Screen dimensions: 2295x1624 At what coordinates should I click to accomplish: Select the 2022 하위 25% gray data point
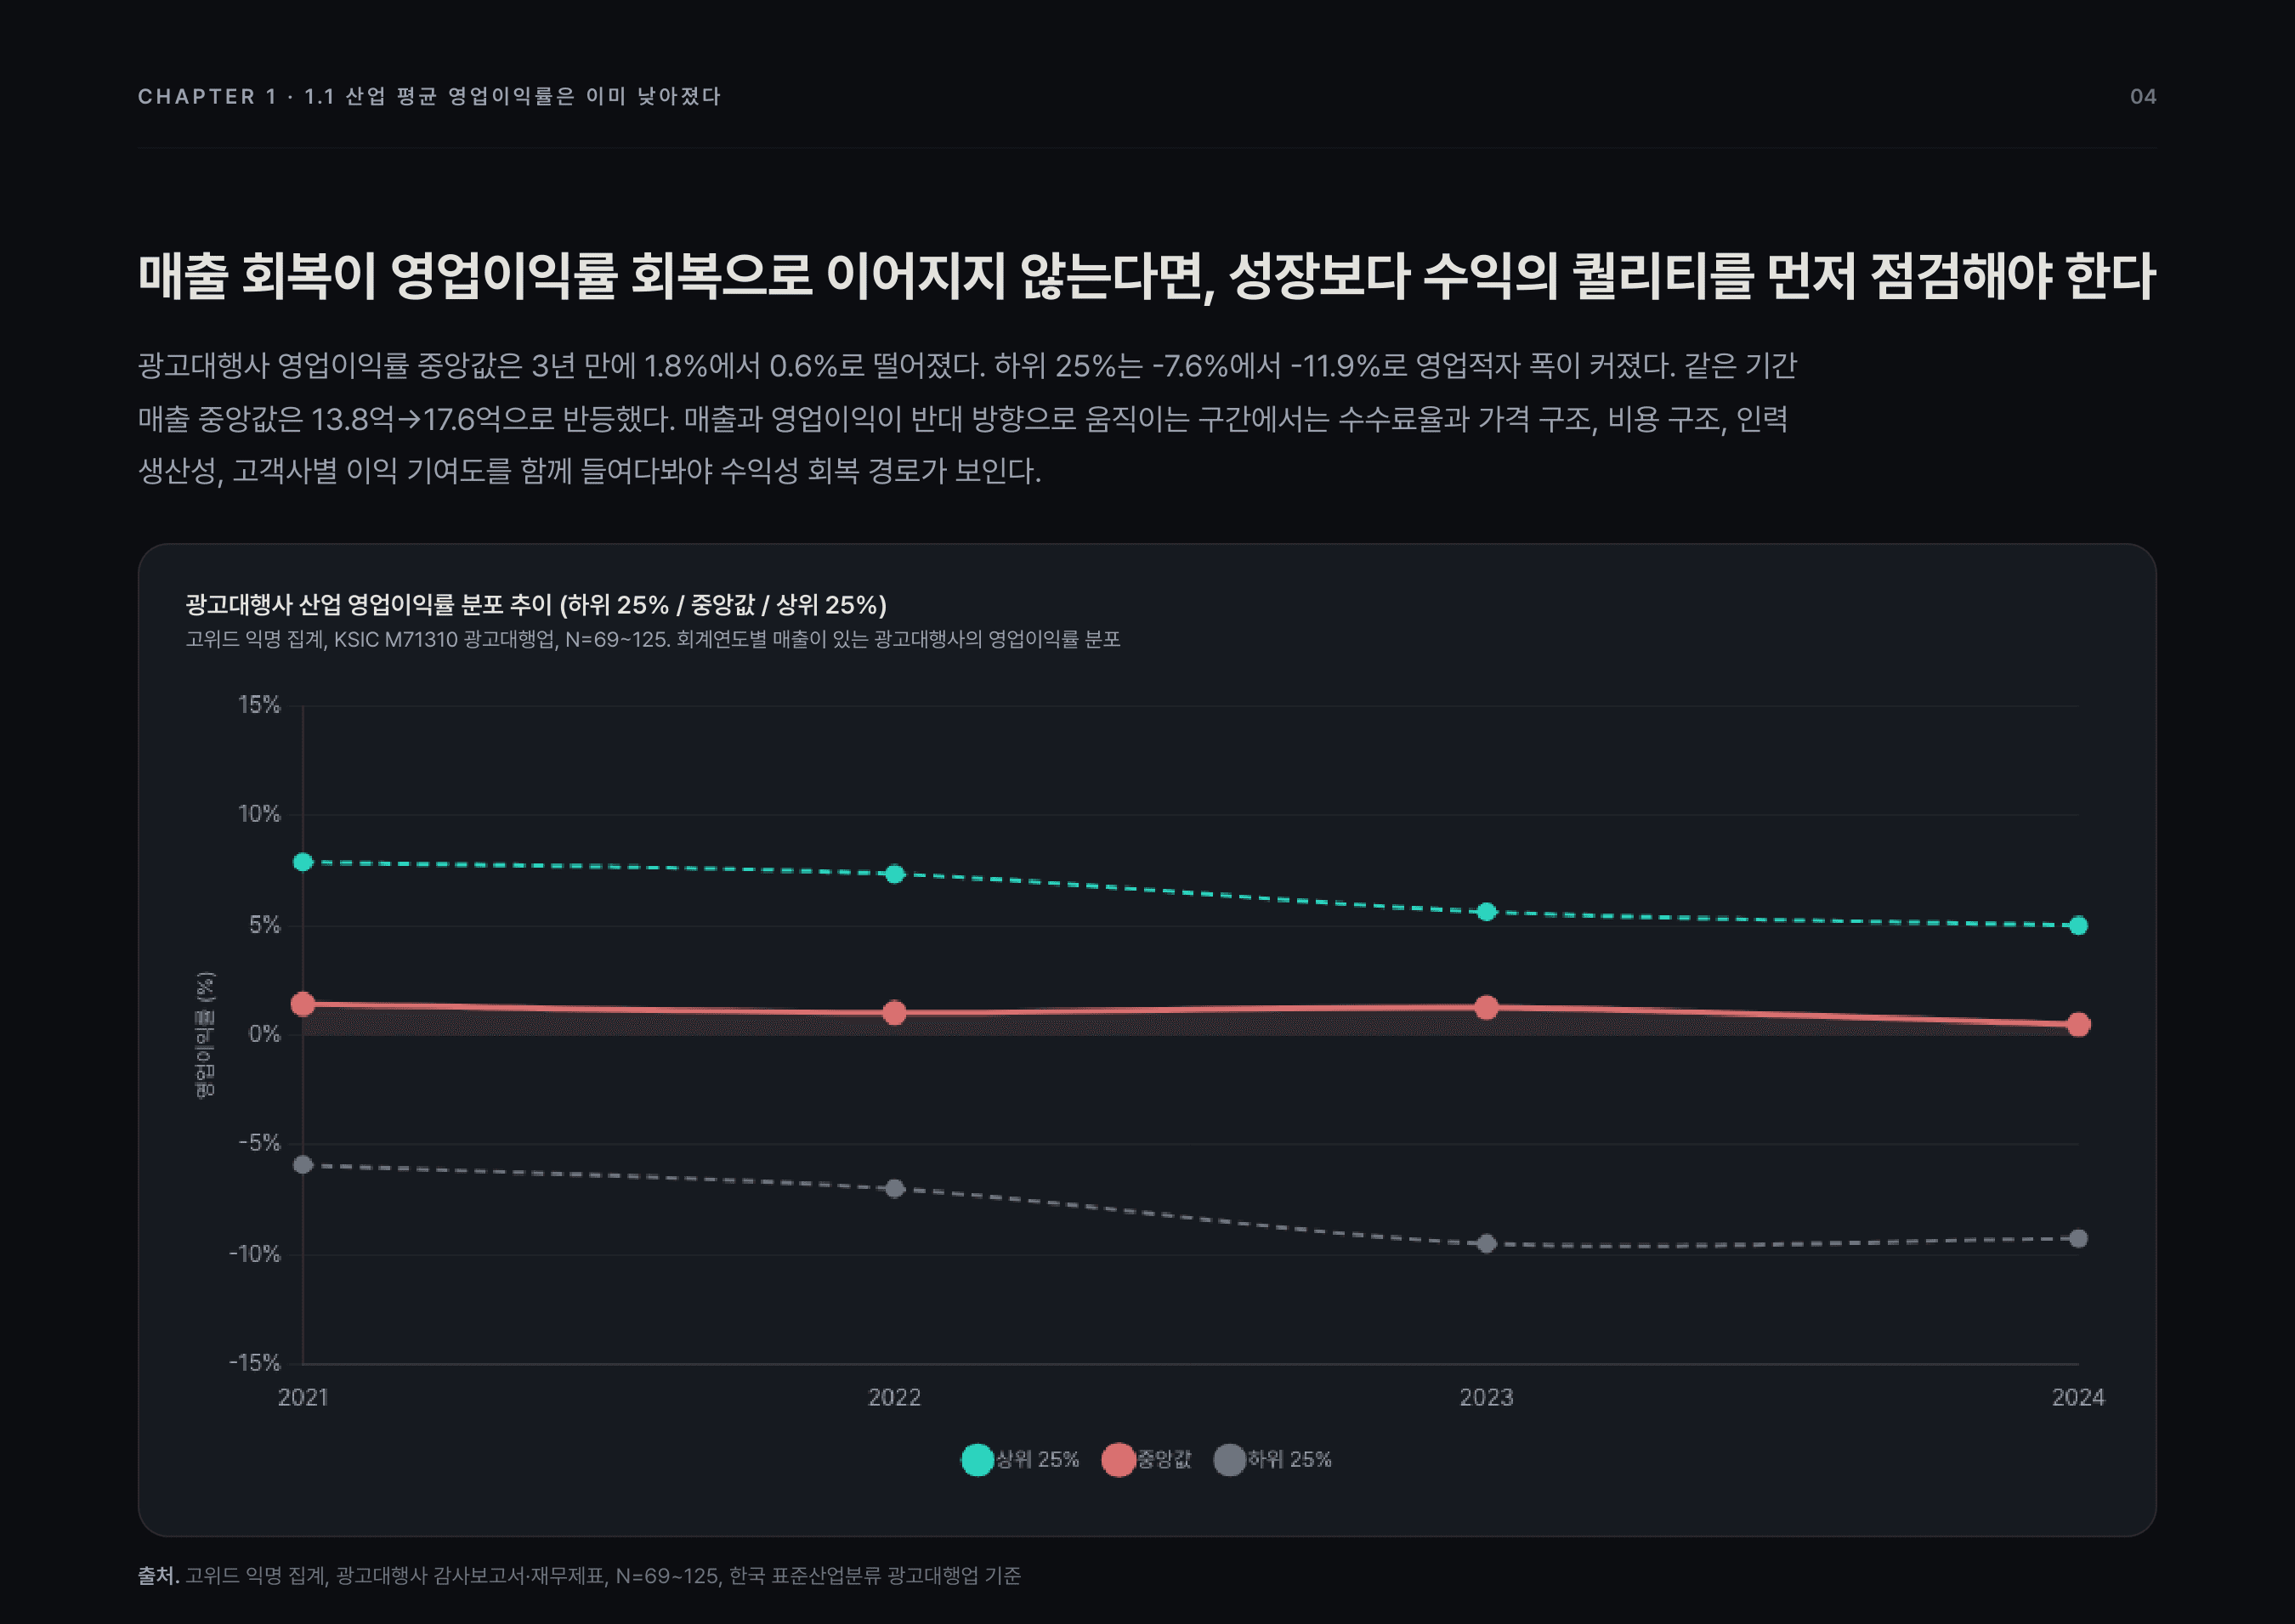[x=895, y=1188]
